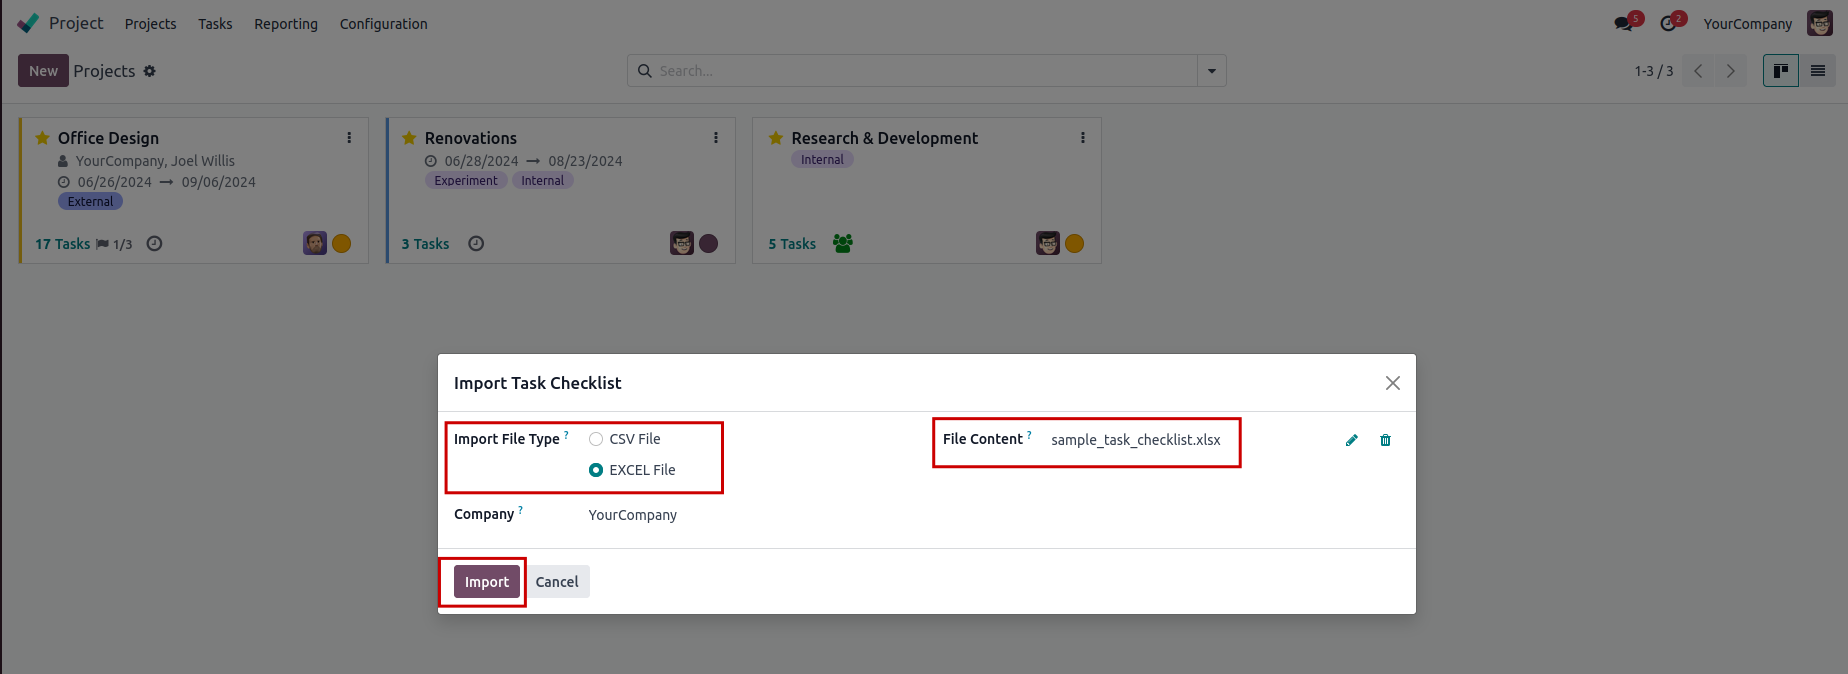Expand the search options dropdown arrow

(x=1211, y=71)
